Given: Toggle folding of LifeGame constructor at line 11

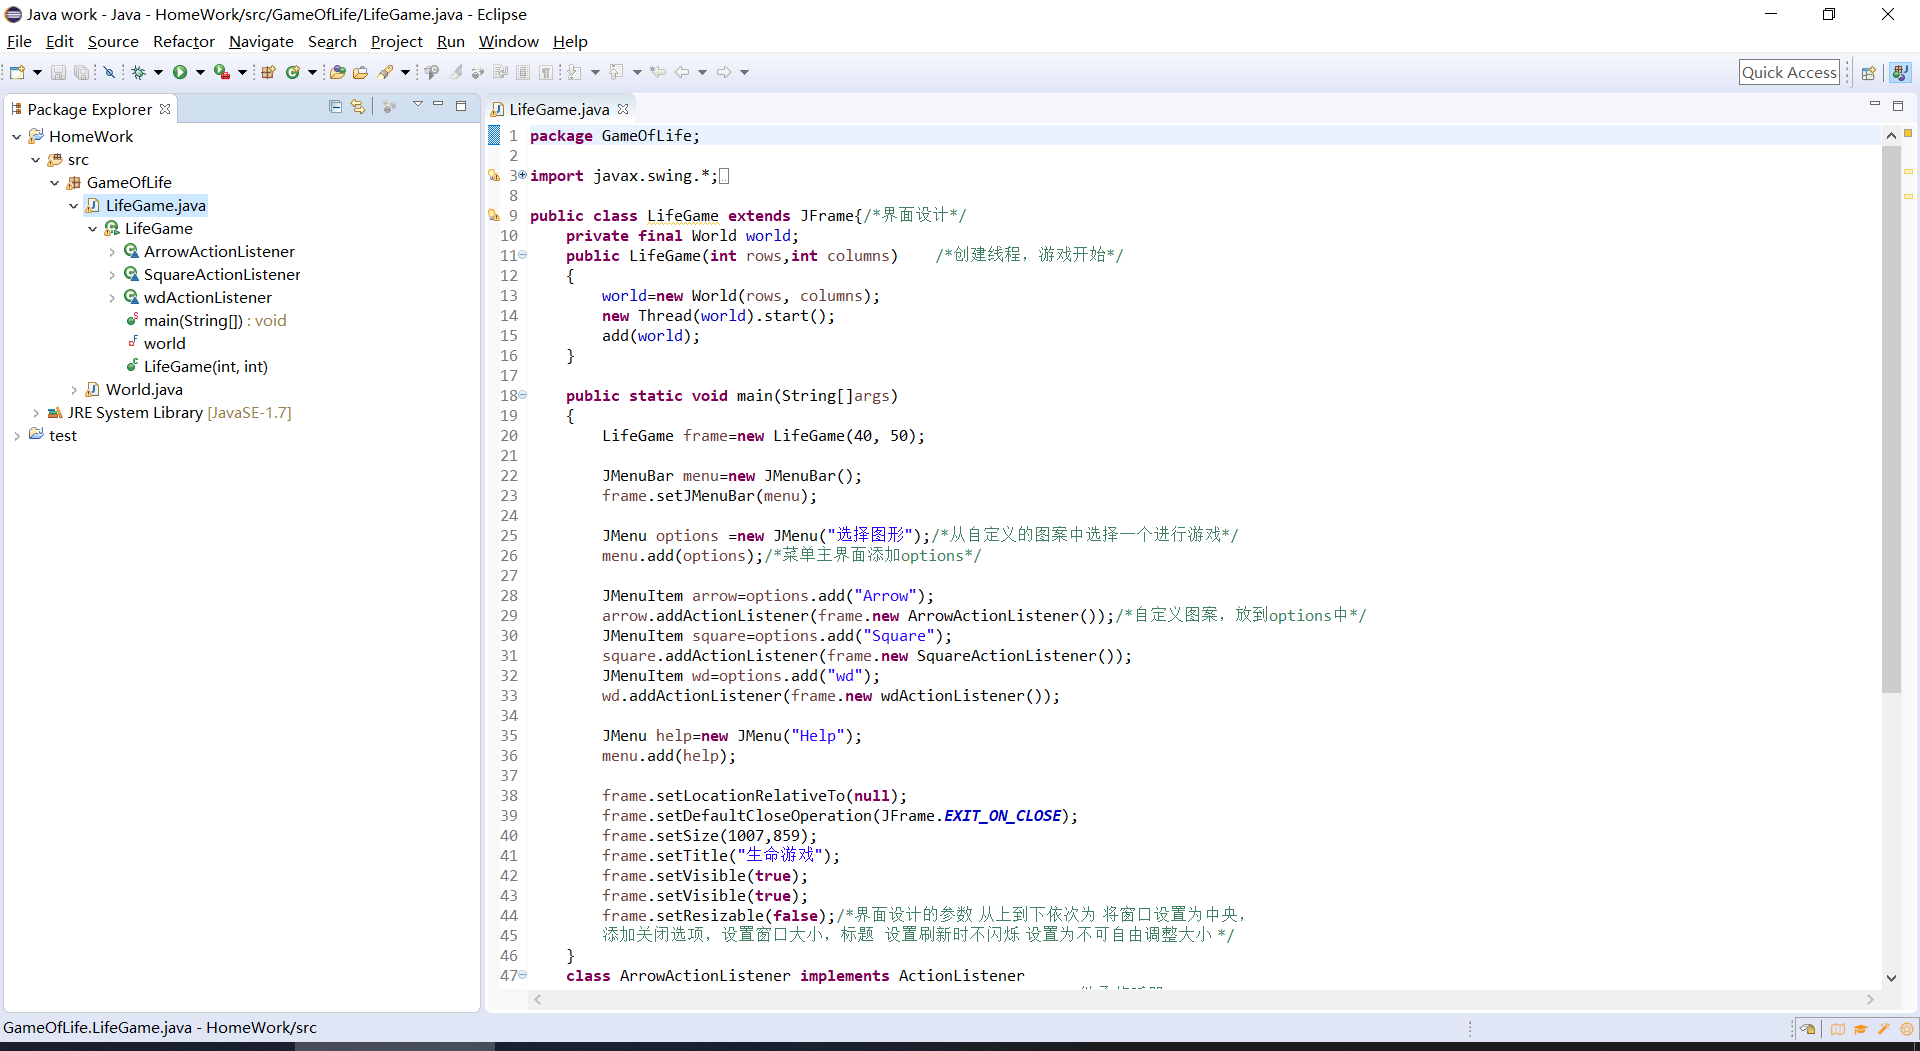Looking at the screenshot, I should pos(522,255).
